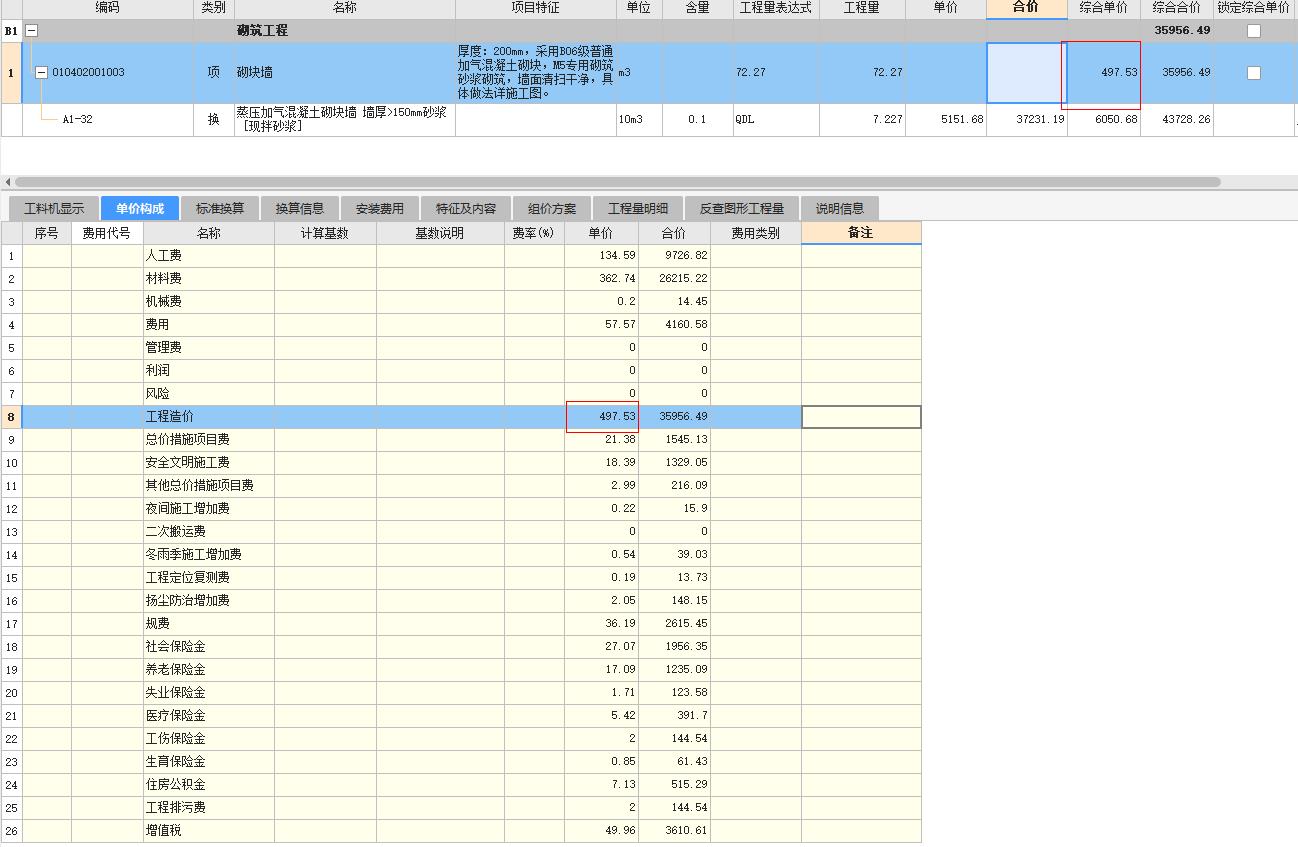Open the 特征及内容 tab
This screenshot has width=1298, height=847.
(x=466, y=209)
